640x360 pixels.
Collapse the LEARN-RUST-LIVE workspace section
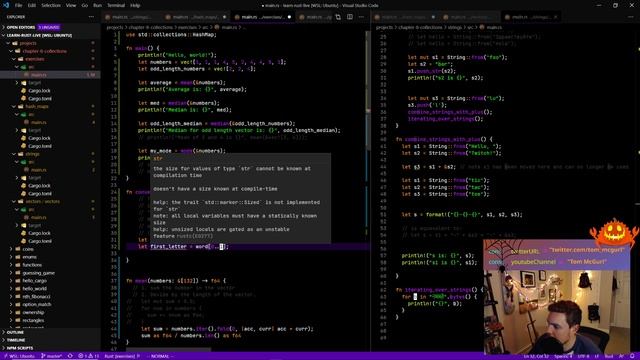pos(50,36)
